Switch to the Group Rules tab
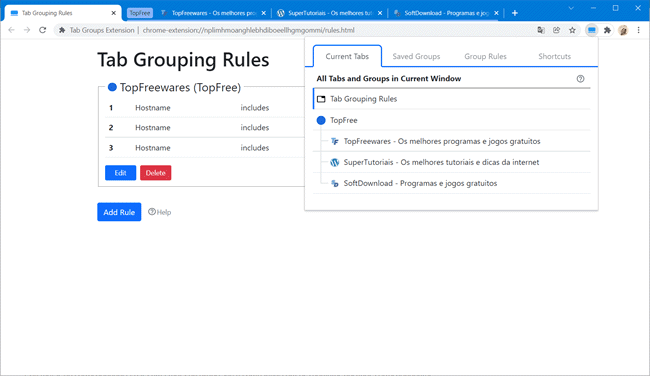 485,56
